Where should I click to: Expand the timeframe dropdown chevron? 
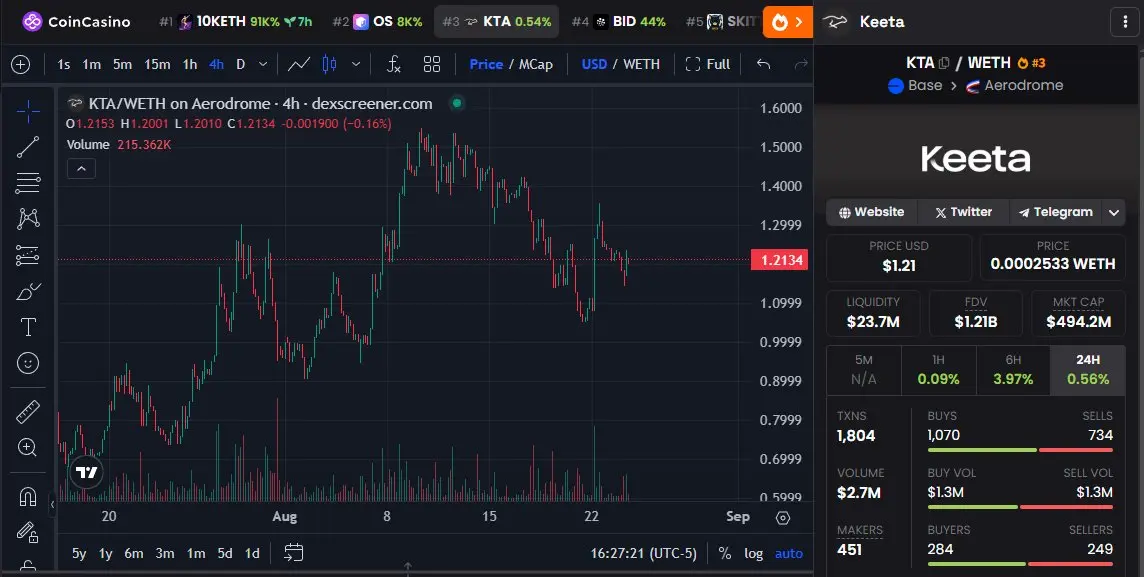click(x=263, y=64)
